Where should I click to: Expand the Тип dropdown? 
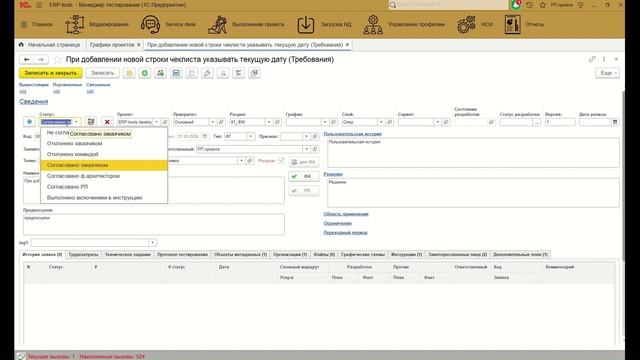[x=251, y=136]
